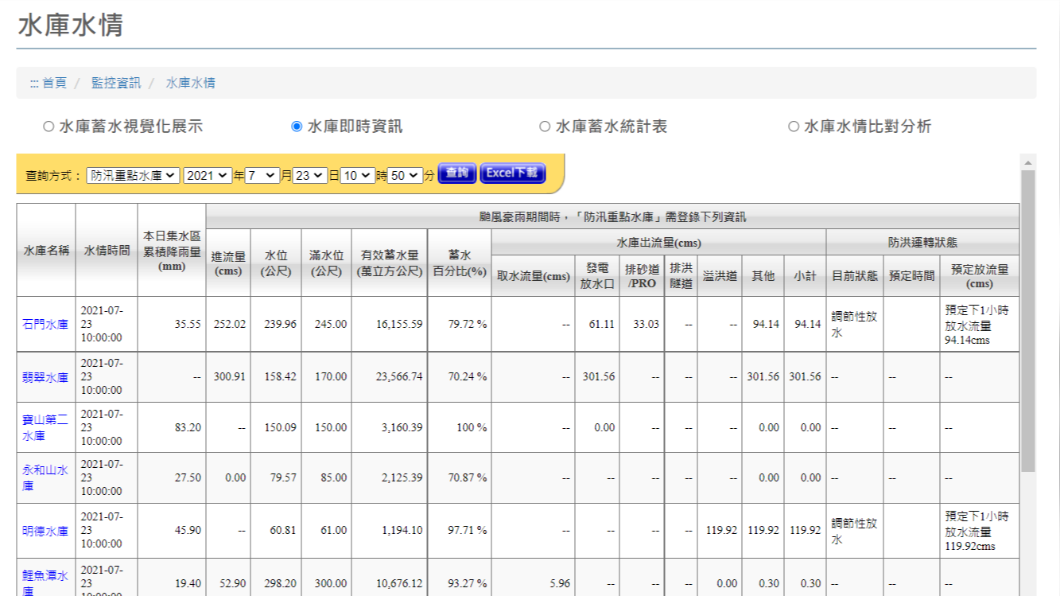Click the 水庫水情 page heading

click(x=70, y=25)
